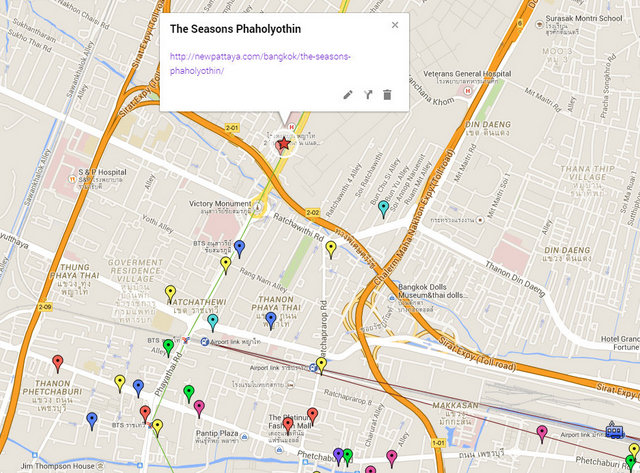The image size is (640, 473).
Task: Close the Seasons Phaholyothin info popup
Action: [395, 25]
